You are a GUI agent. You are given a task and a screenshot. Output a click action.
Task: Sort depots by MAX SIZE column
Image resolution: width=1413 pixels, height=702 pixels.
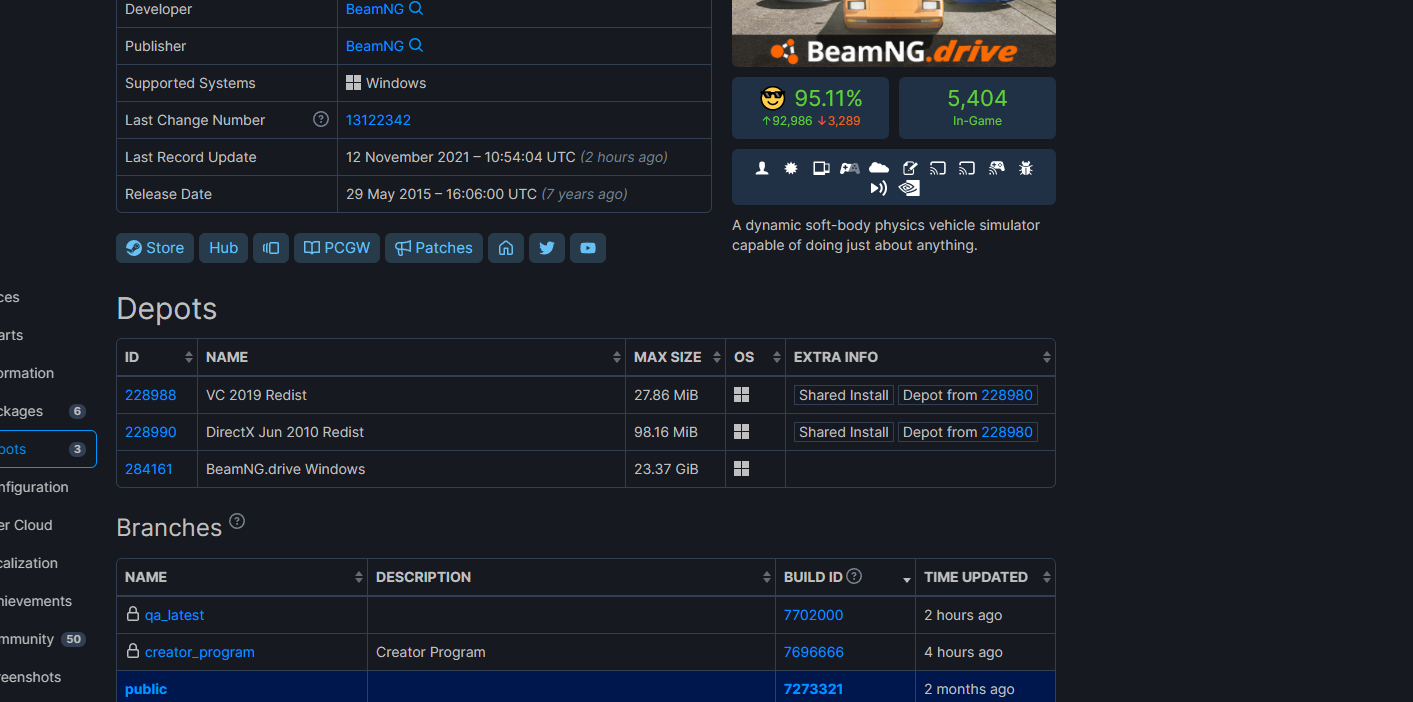tap(676, 357)
